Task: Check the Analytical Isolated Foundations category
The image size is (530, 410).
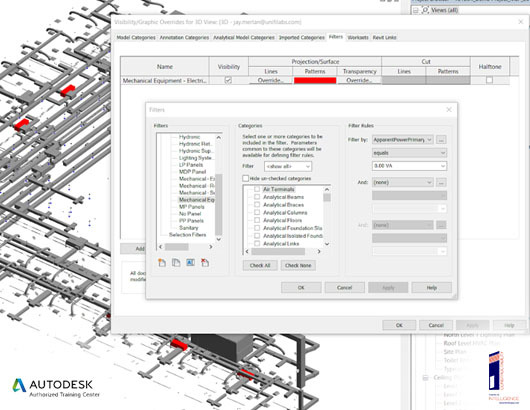Action: click(257, 236)
